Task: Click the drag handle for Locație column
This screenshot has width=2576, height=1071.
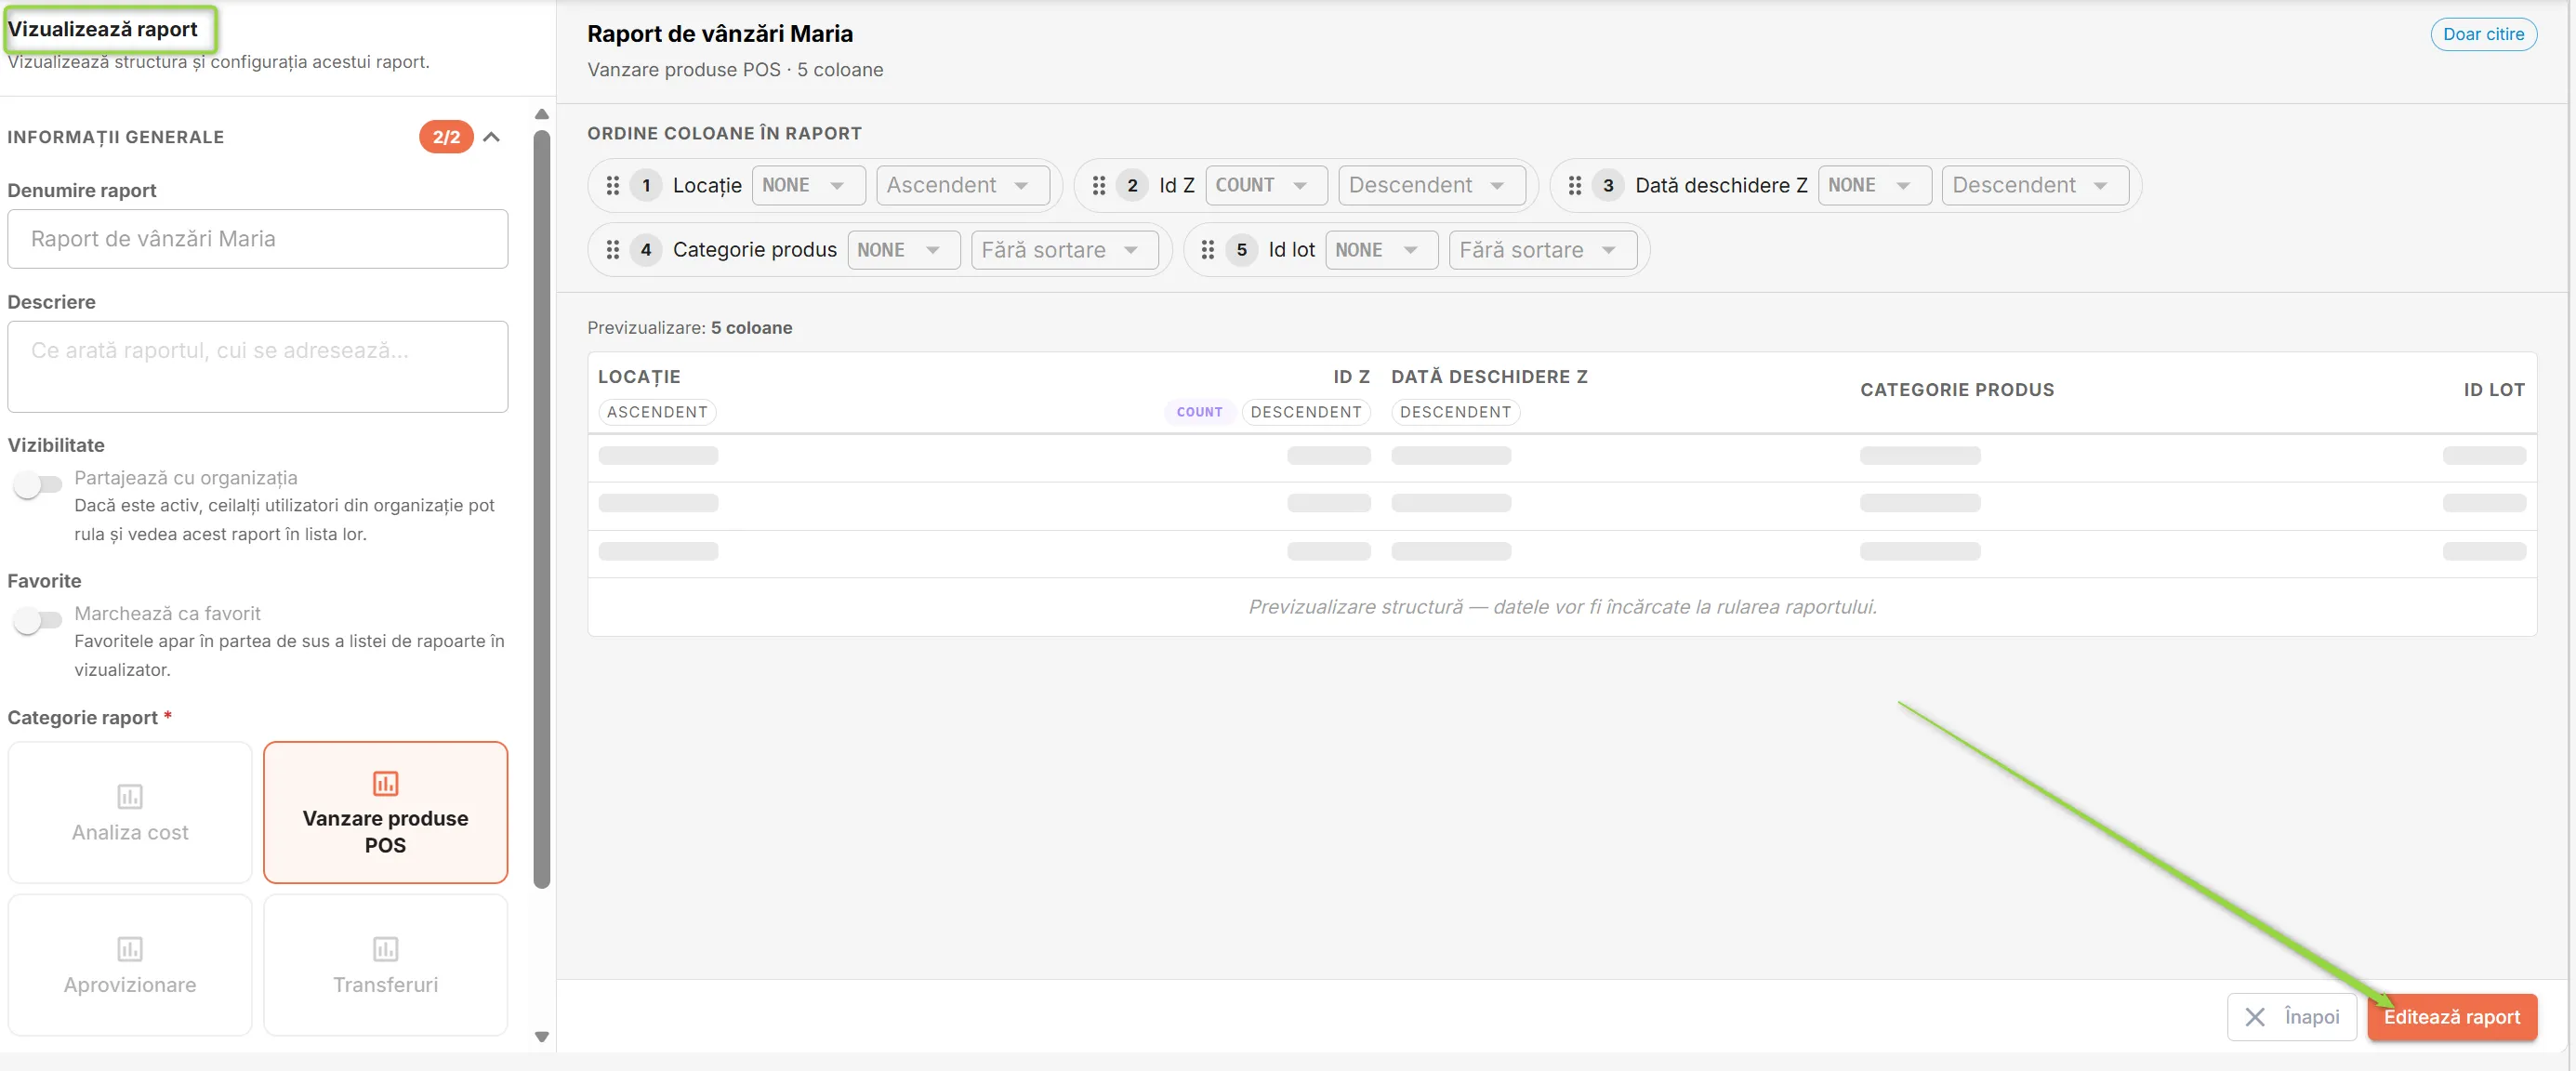Action: tap(613, 185)
